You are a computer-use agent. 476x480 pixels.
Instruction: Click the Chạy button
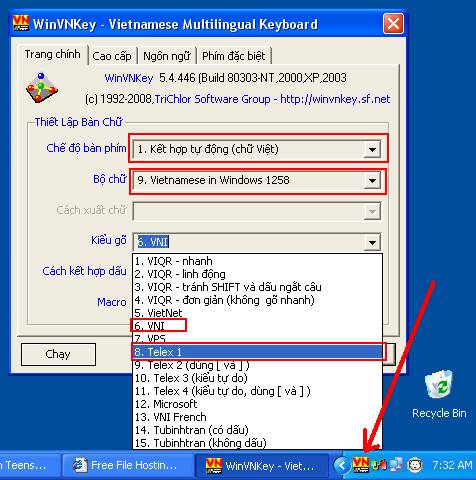[58, 354]
